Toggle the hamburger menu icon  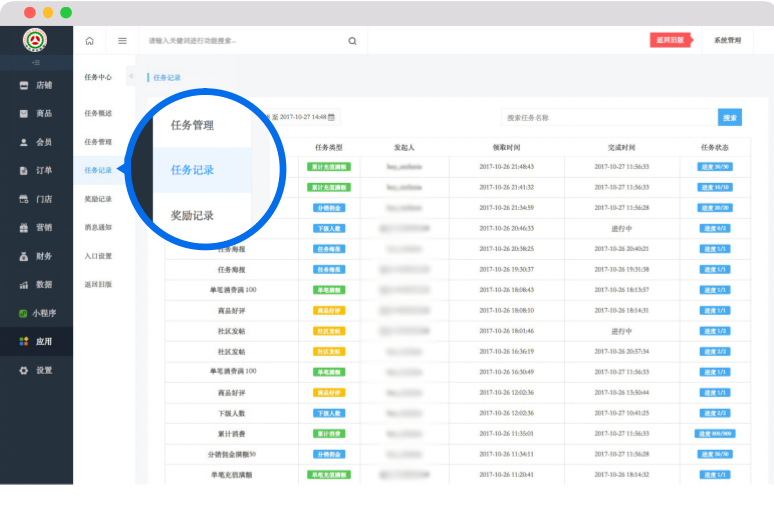(122, 41)
